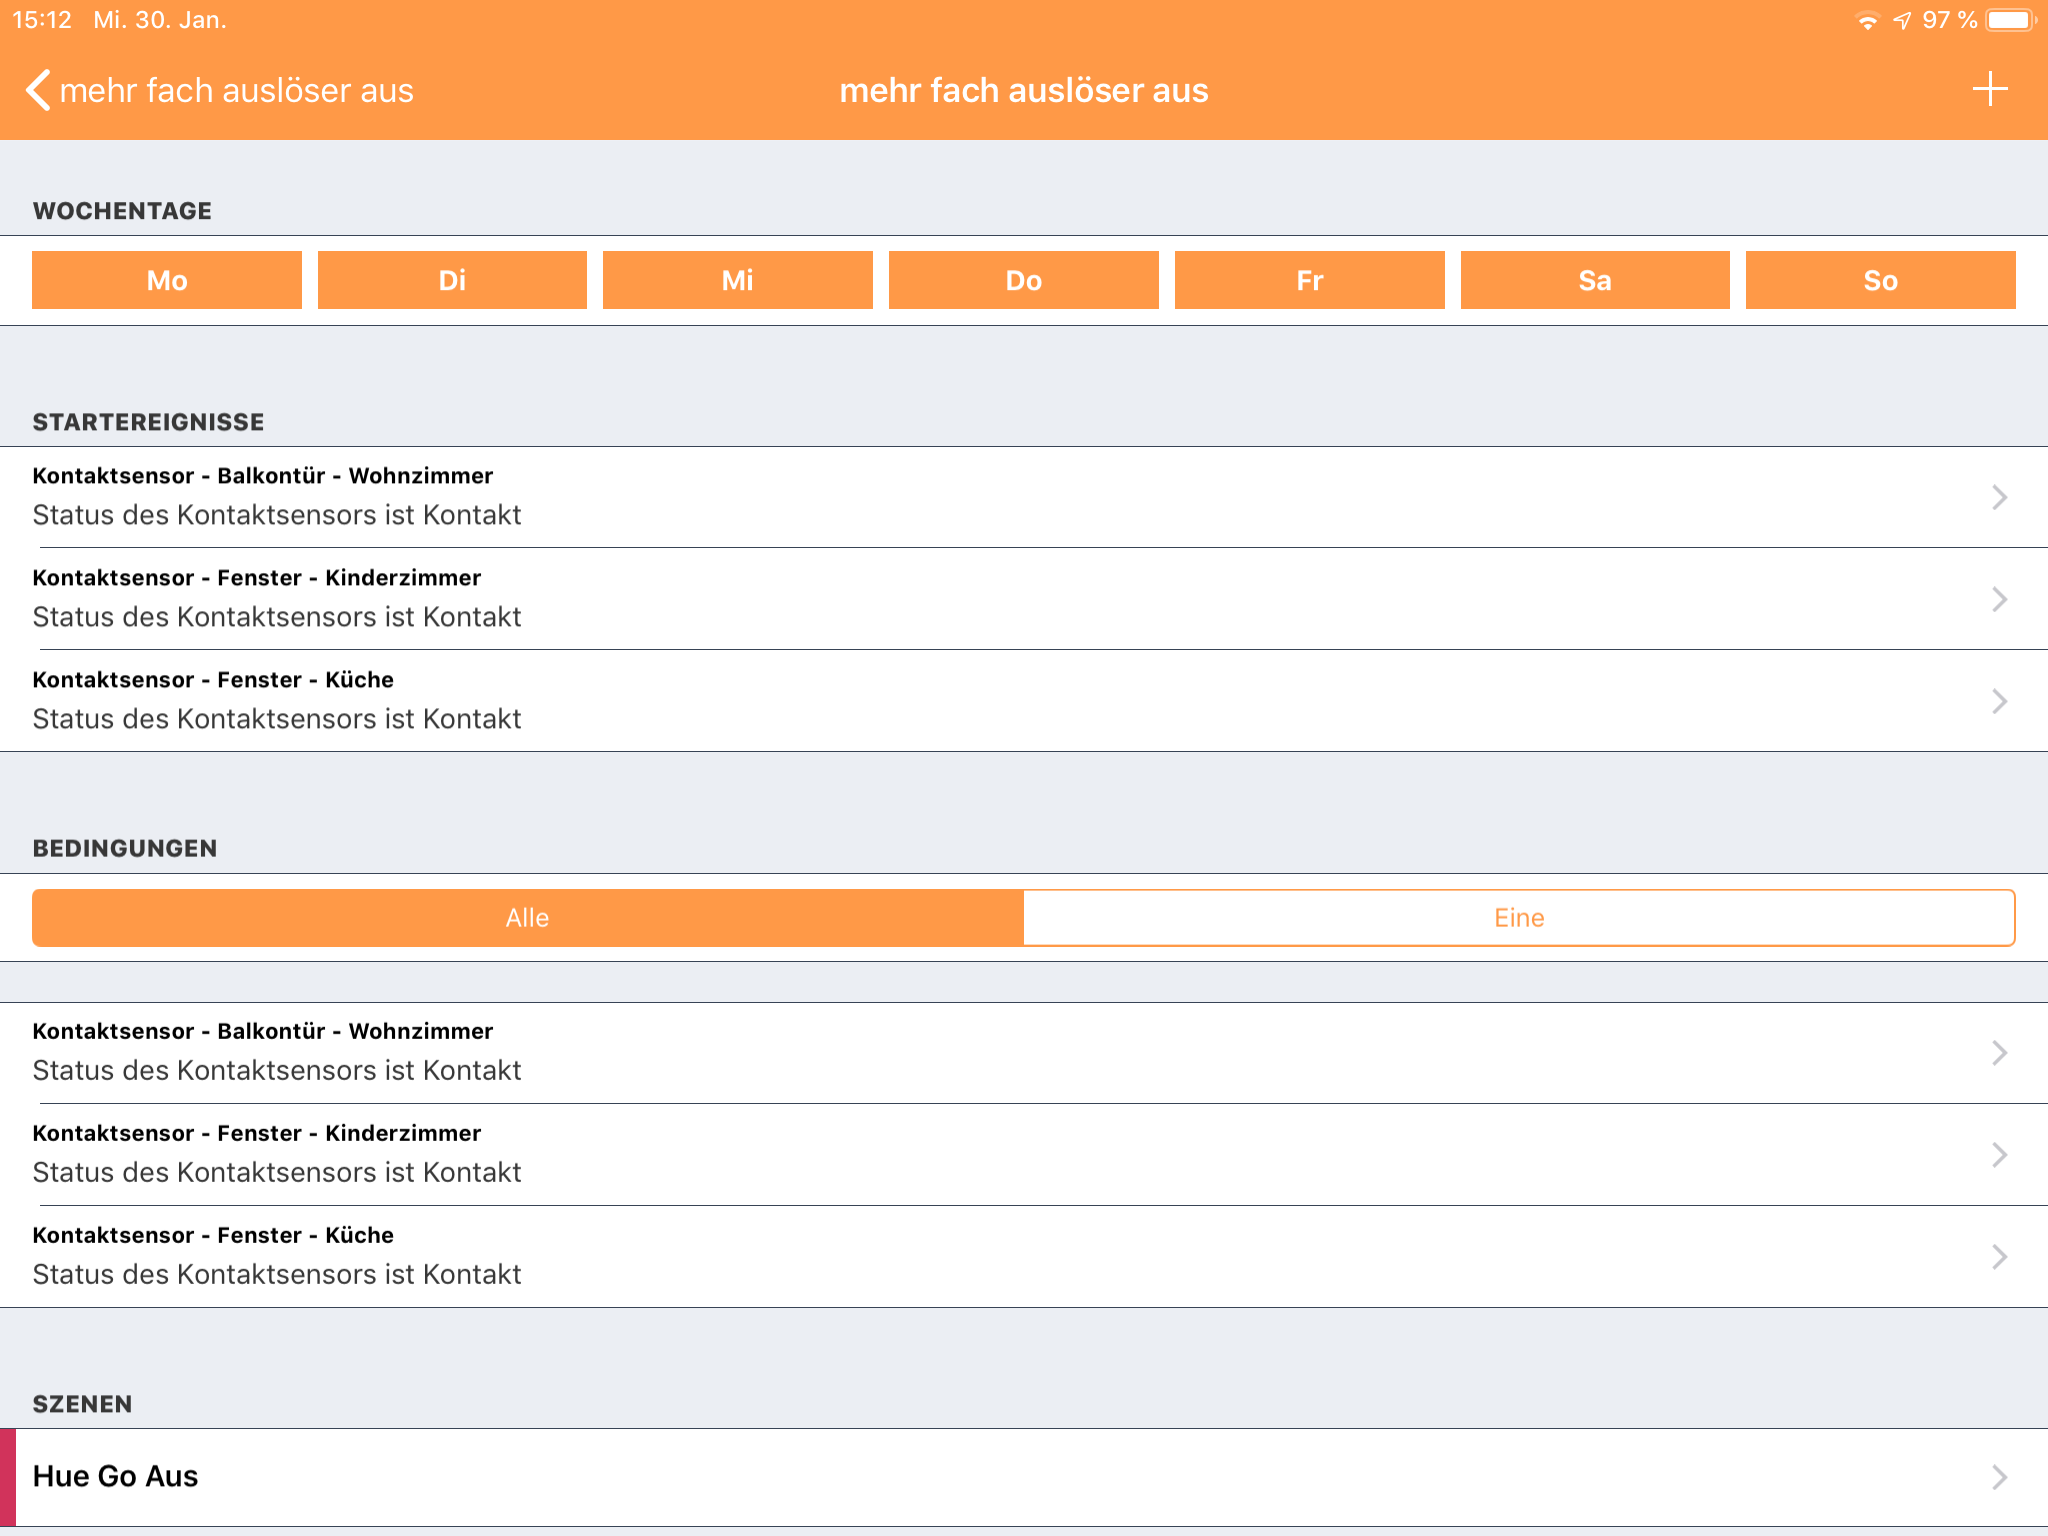Toggle the Sa weekday button
Image resolution: width=2048 pixels, height=1536 pixels.
point(1595,280)
